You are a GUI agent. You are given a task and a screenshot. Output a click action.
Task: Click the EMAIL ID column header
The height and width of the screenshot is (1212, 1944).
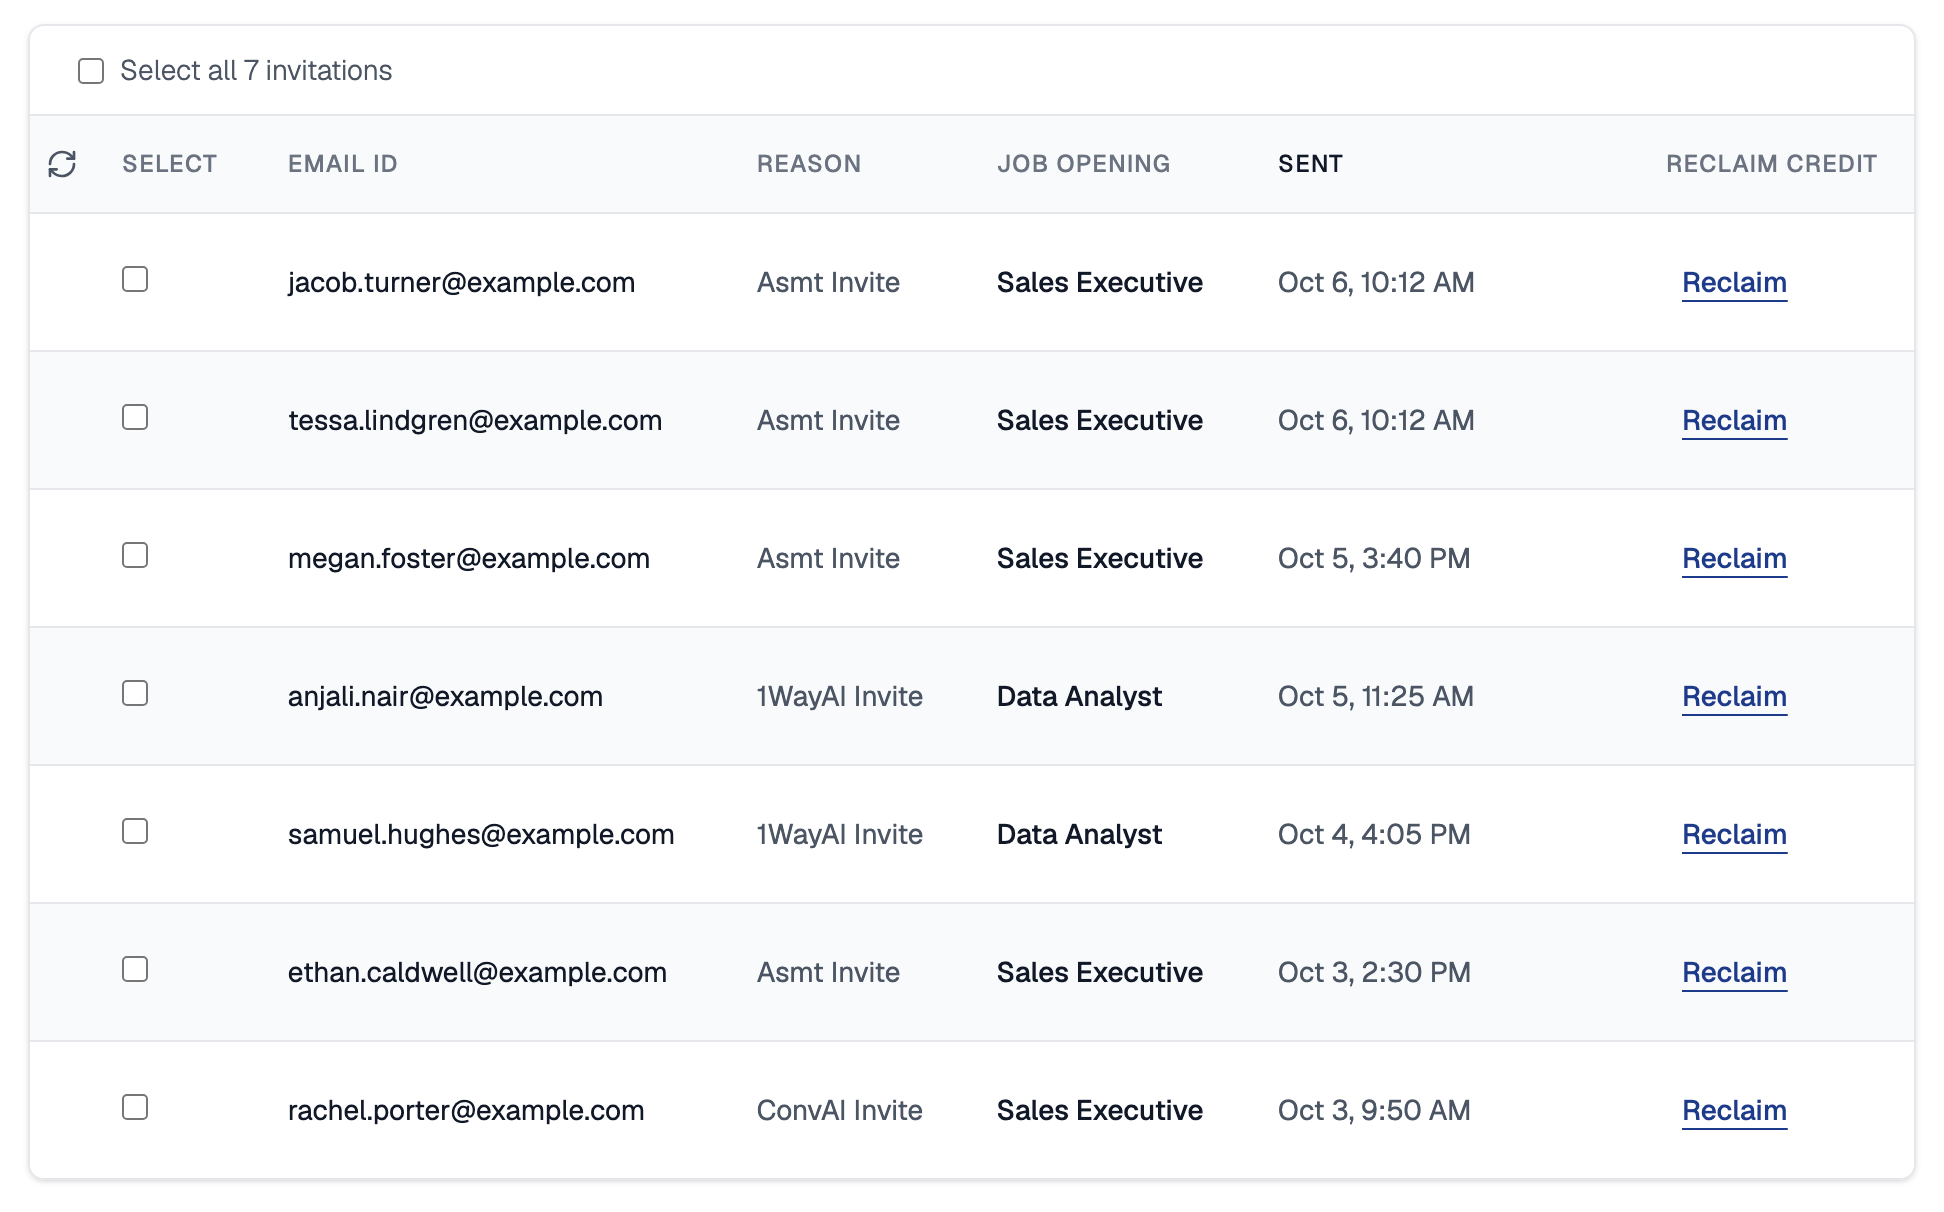[x=343, y=164]
